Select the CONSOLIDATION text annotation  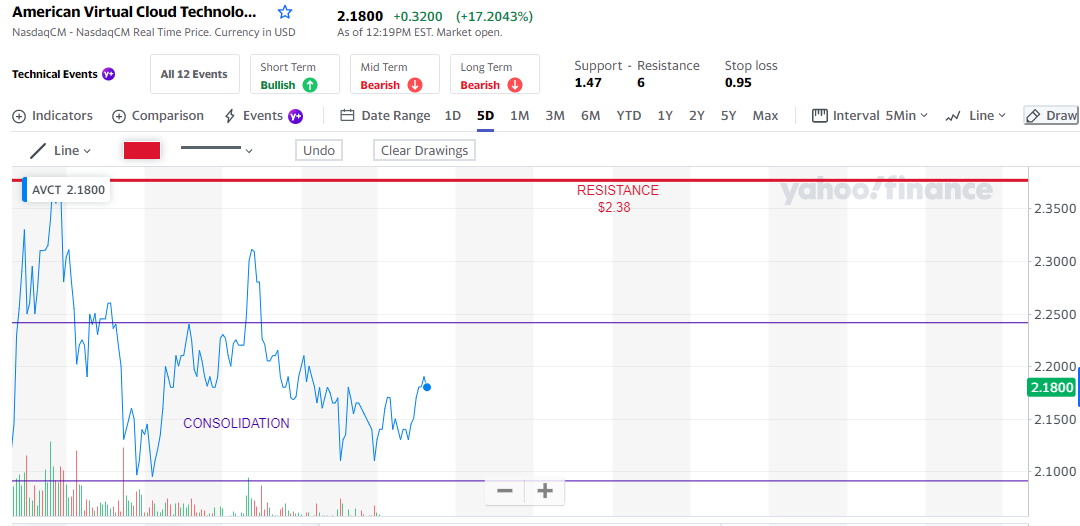[x=236, y=423]
